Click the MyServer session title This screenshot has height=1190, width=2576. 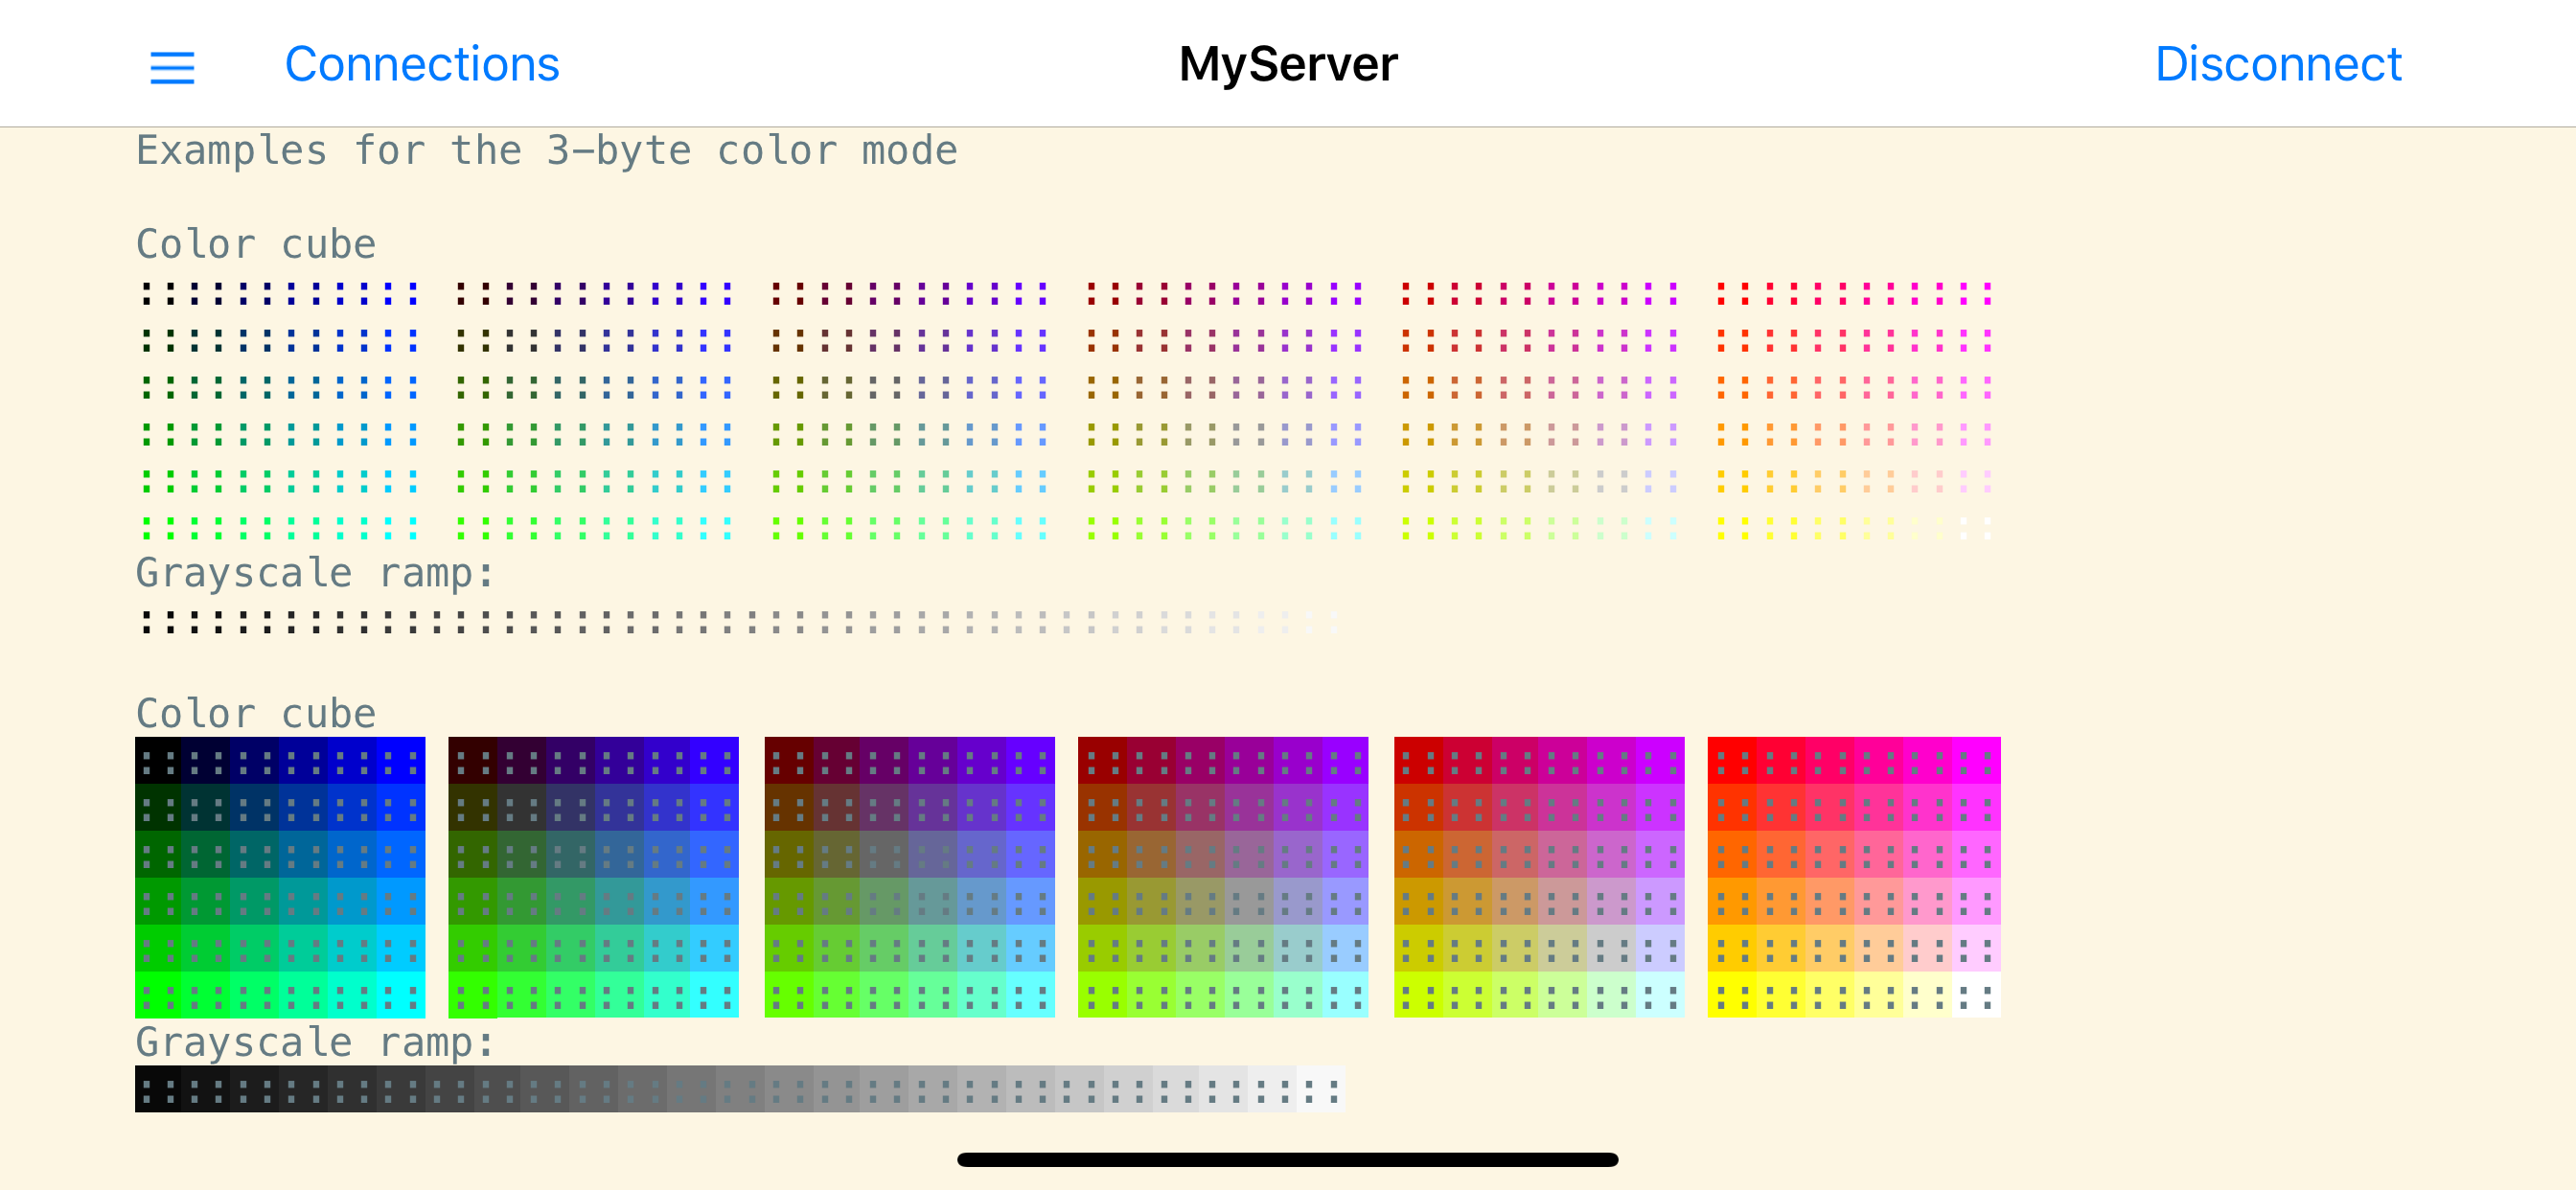pyautogui.click(x=1288, y=63)
